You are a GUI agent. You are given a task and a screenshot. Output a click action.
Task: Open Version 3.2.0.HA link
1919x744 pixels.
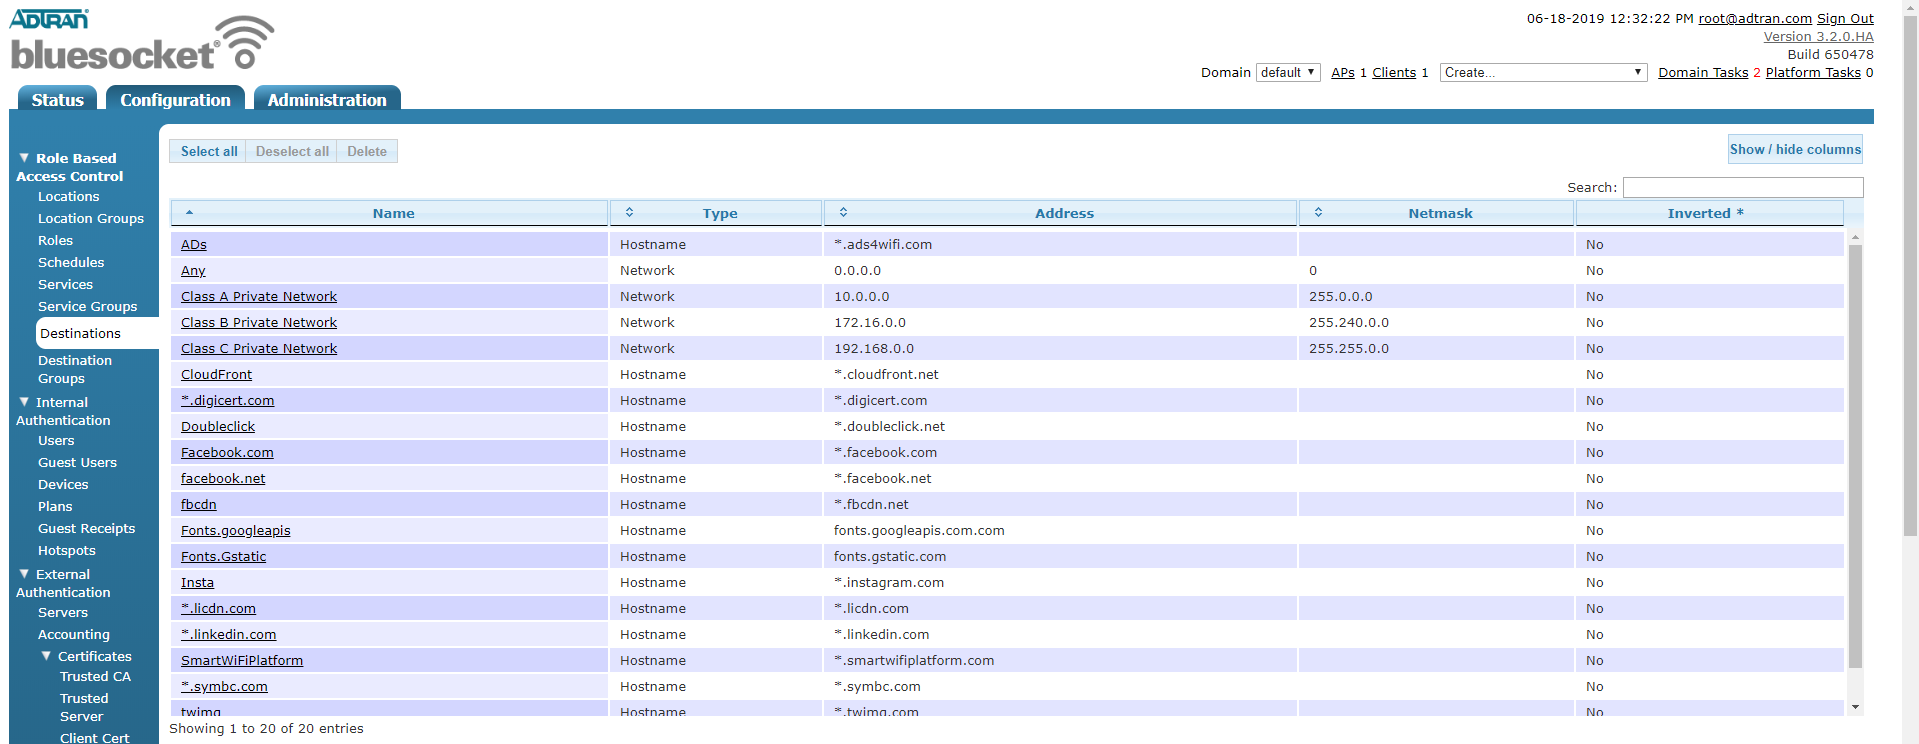point(1818,36)
